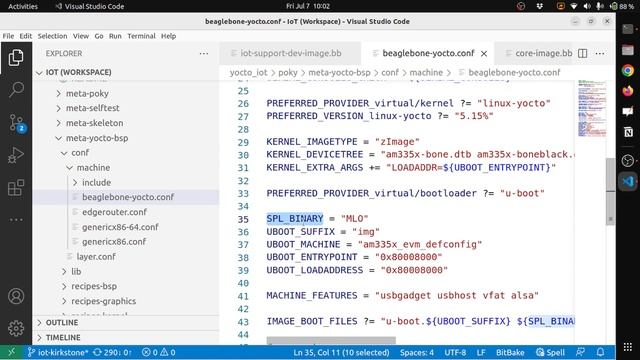640x360 pixels.
Task: Select beaglebone-yocto.conf in explorer tree
Action: [x=127, y=197]
